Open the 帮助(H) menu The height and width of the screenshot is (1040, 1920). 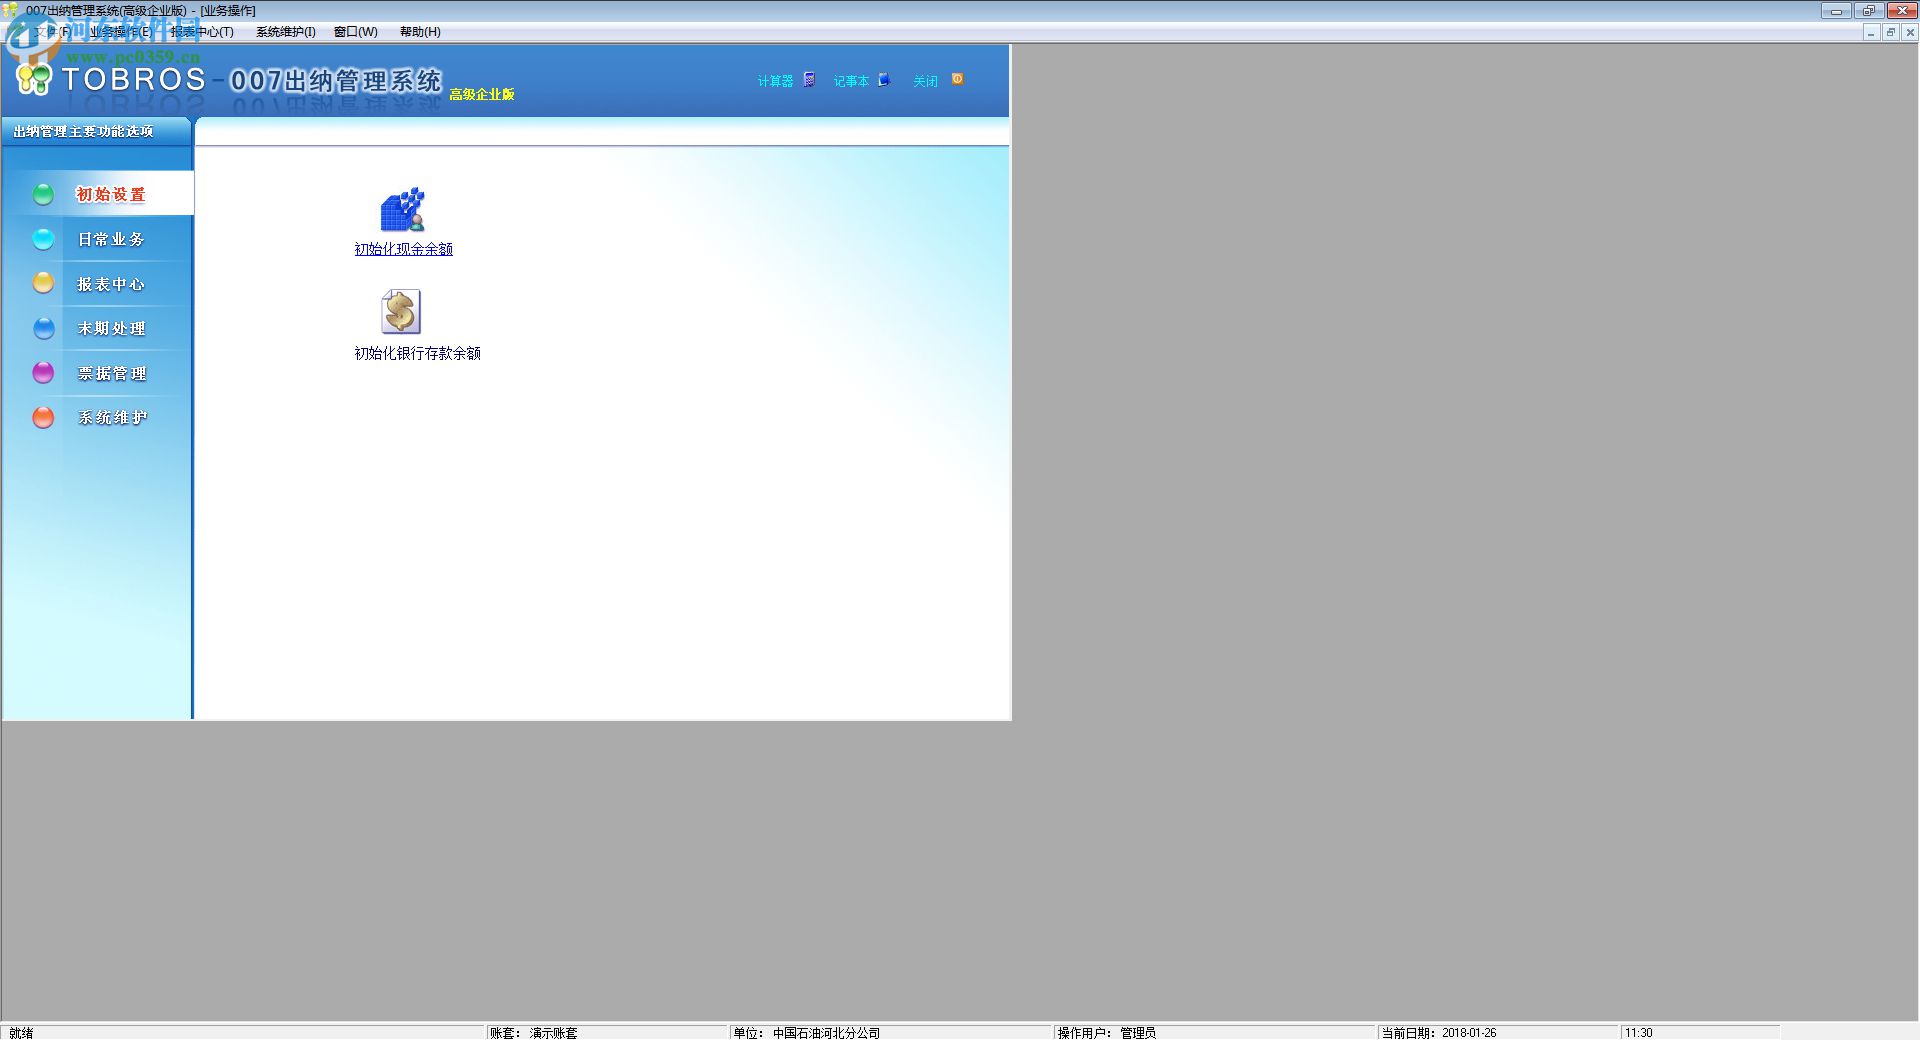(x=420, y=32)
